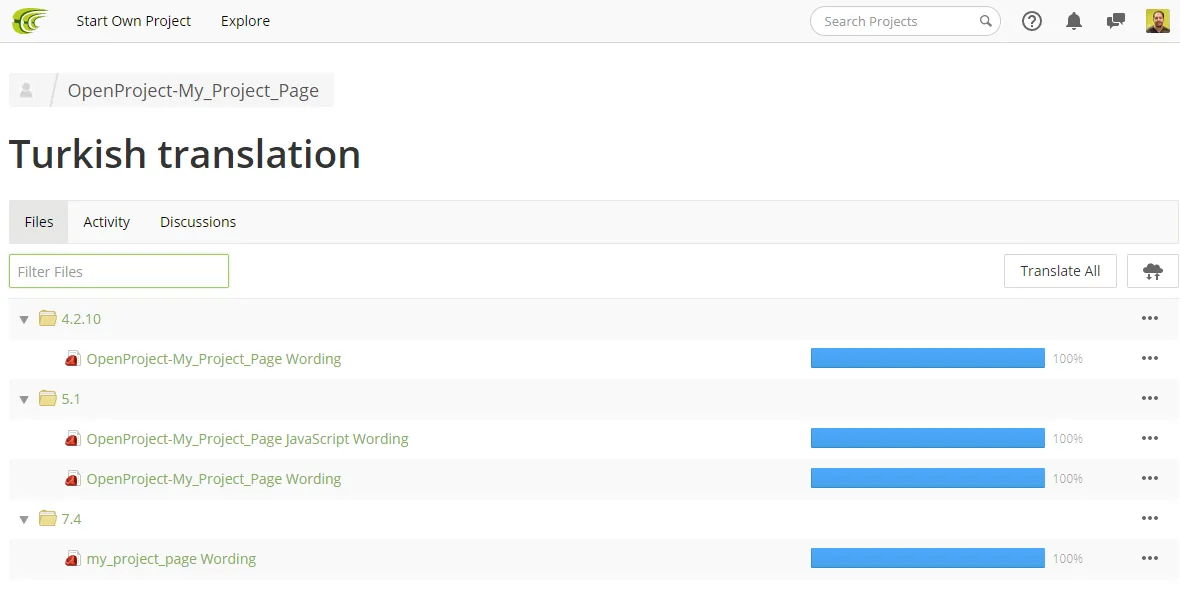Click the 4.2.10 folder icon
The height and width of the screenshot is (594, 1180).
47,318
